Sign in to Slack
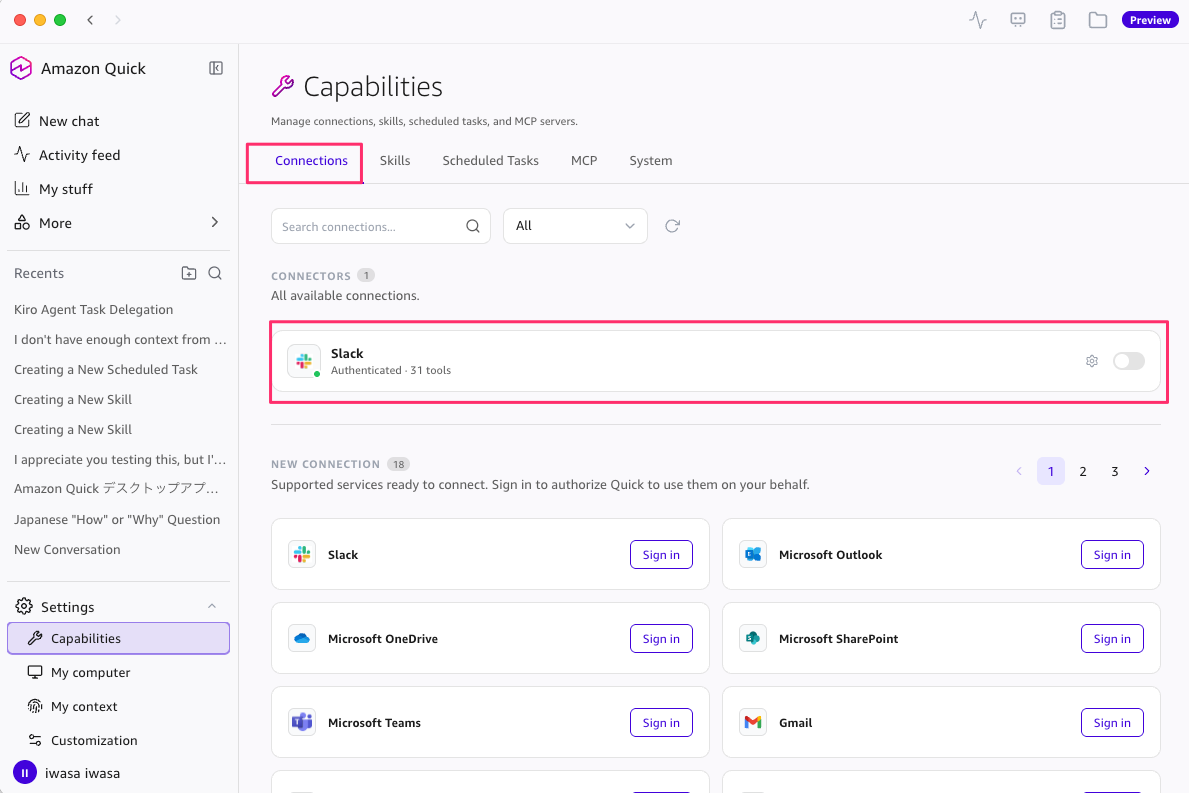This screenshot has height=793, width=1189. pos(661,554)
